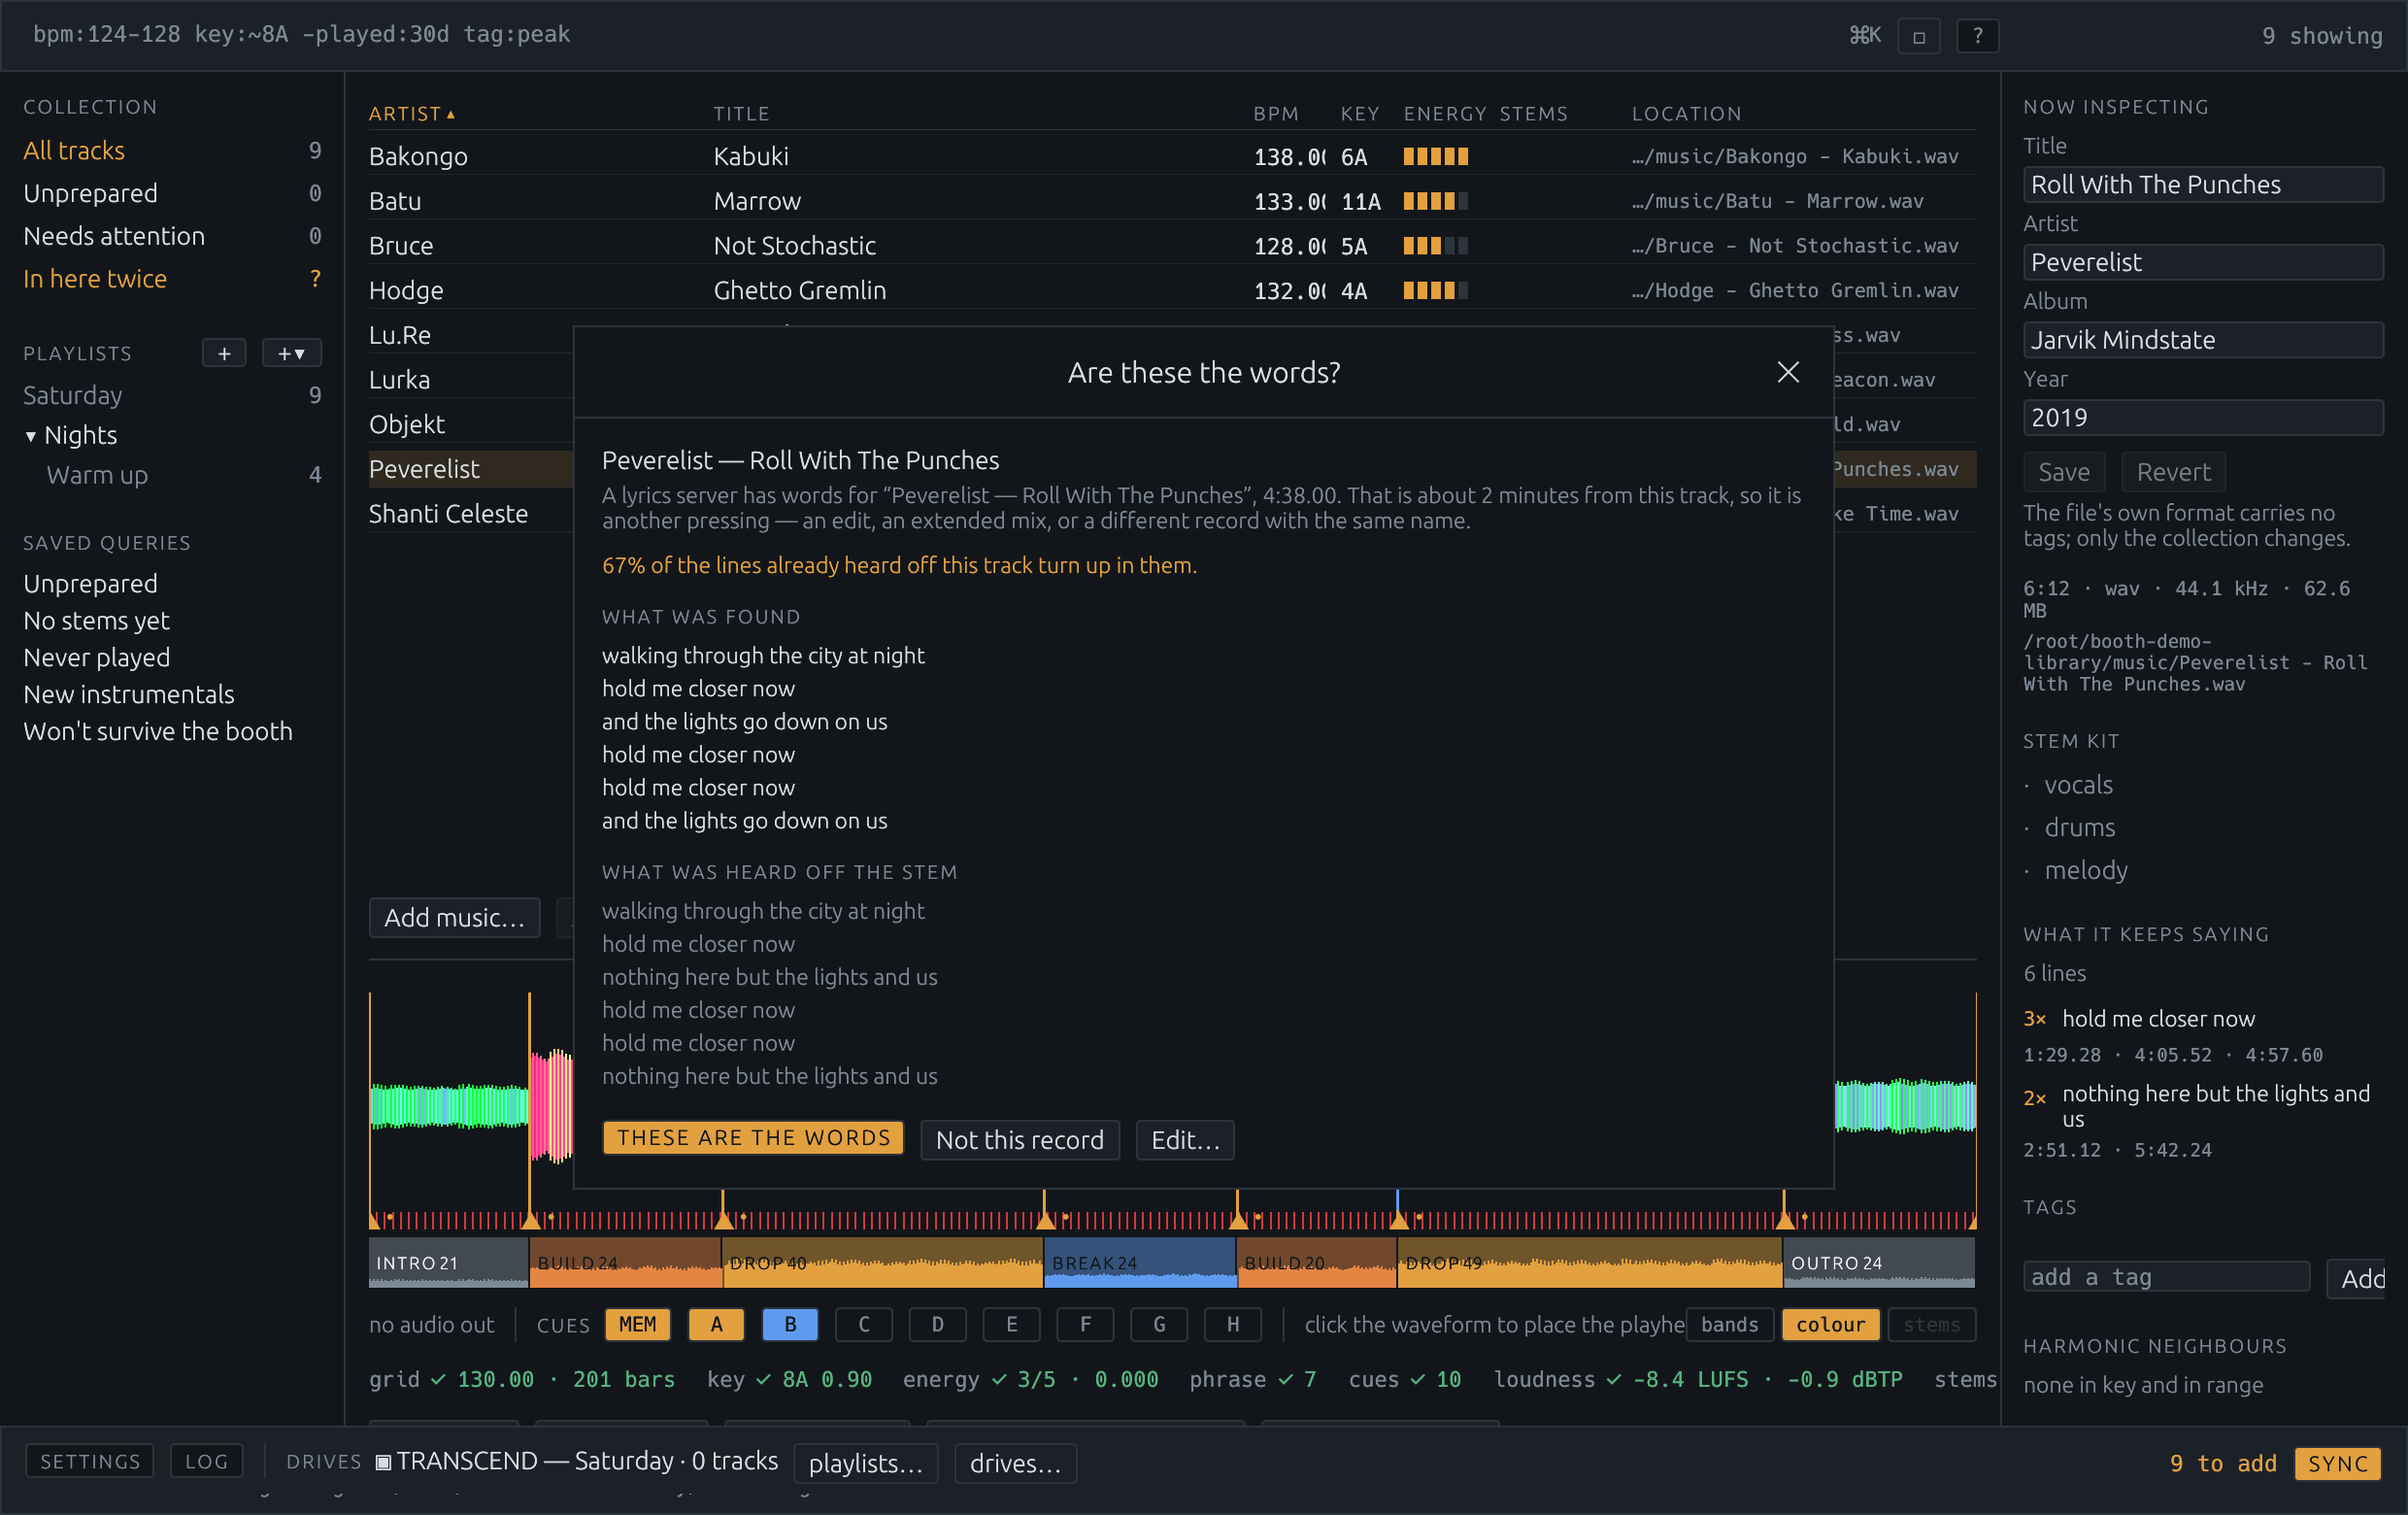Switch waveform view to bands

pos(1729,1324)
